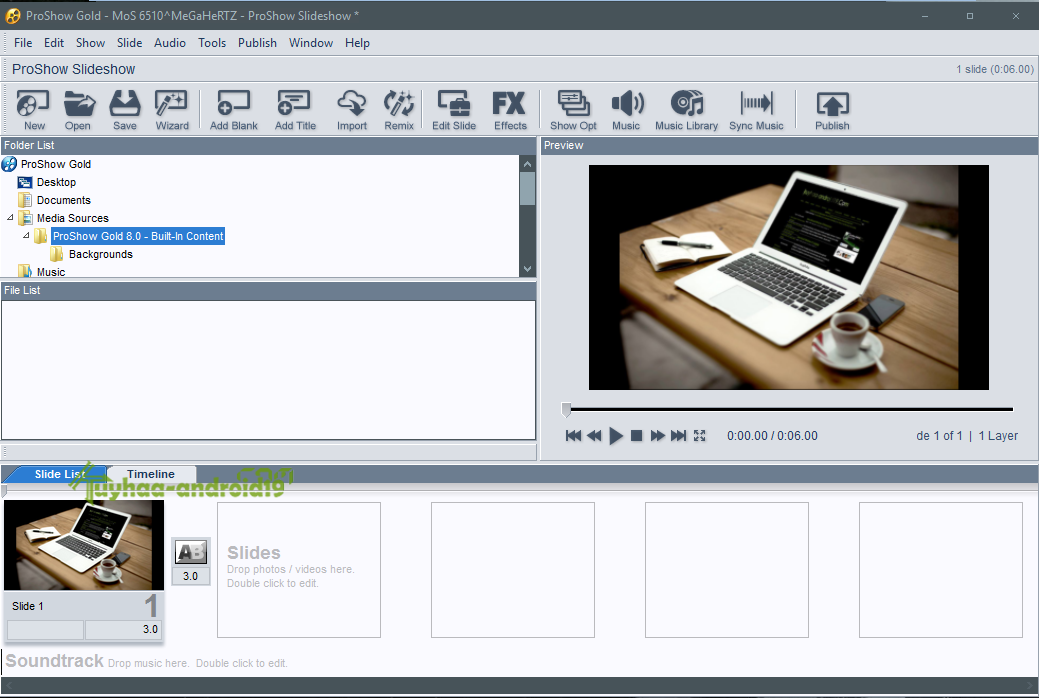This screenshot has height=698, width=1039.
Task: Jump to end of slideshow preview
Action: [x=679, y=436]
